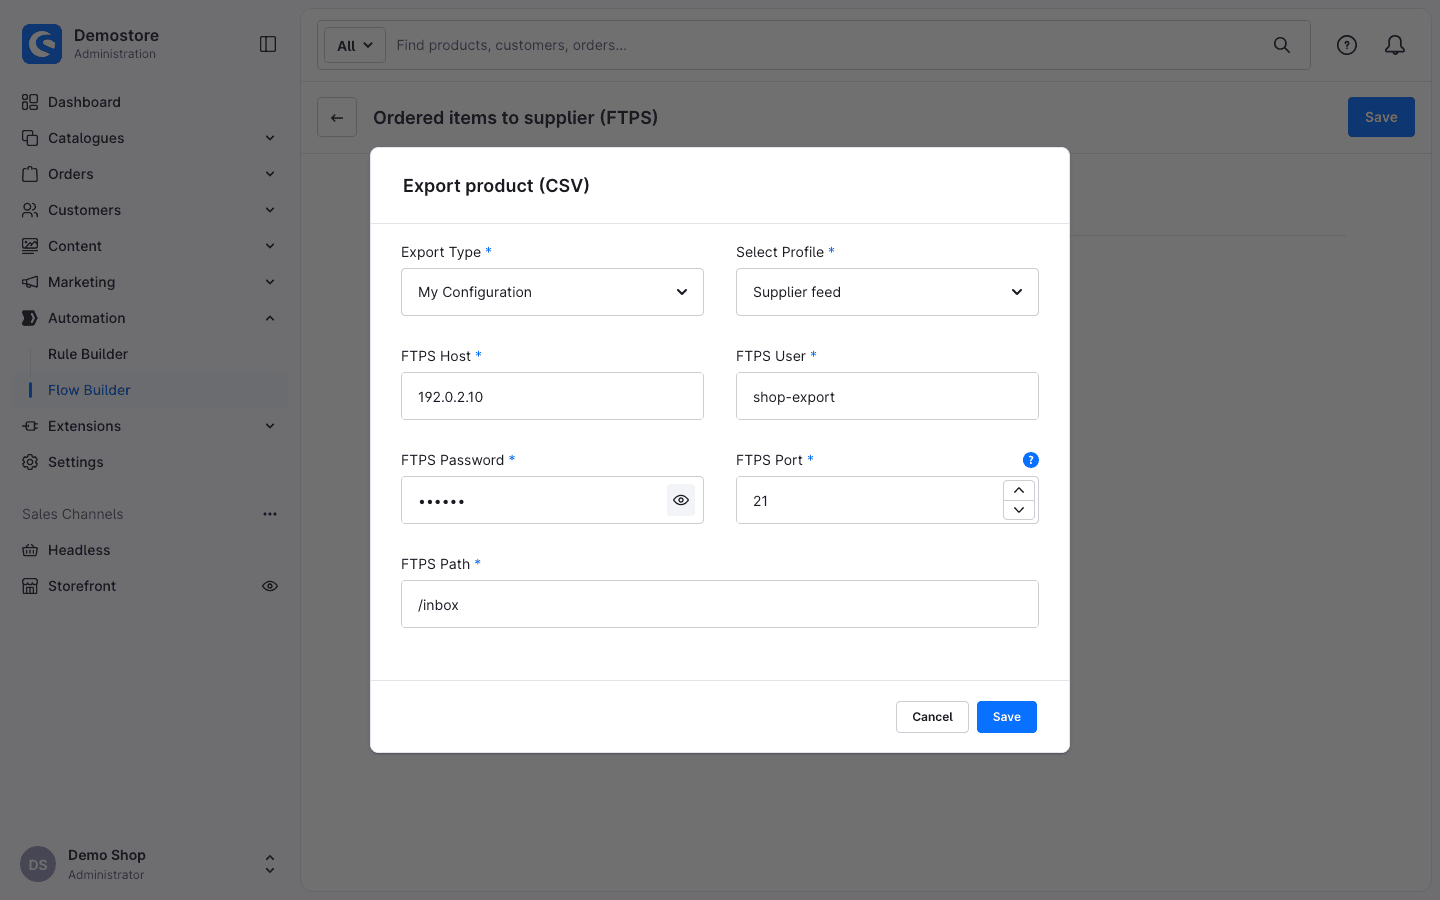1440x900 pixels.
Task: Click the Customers sidebar icon
Action: [30, 210]
